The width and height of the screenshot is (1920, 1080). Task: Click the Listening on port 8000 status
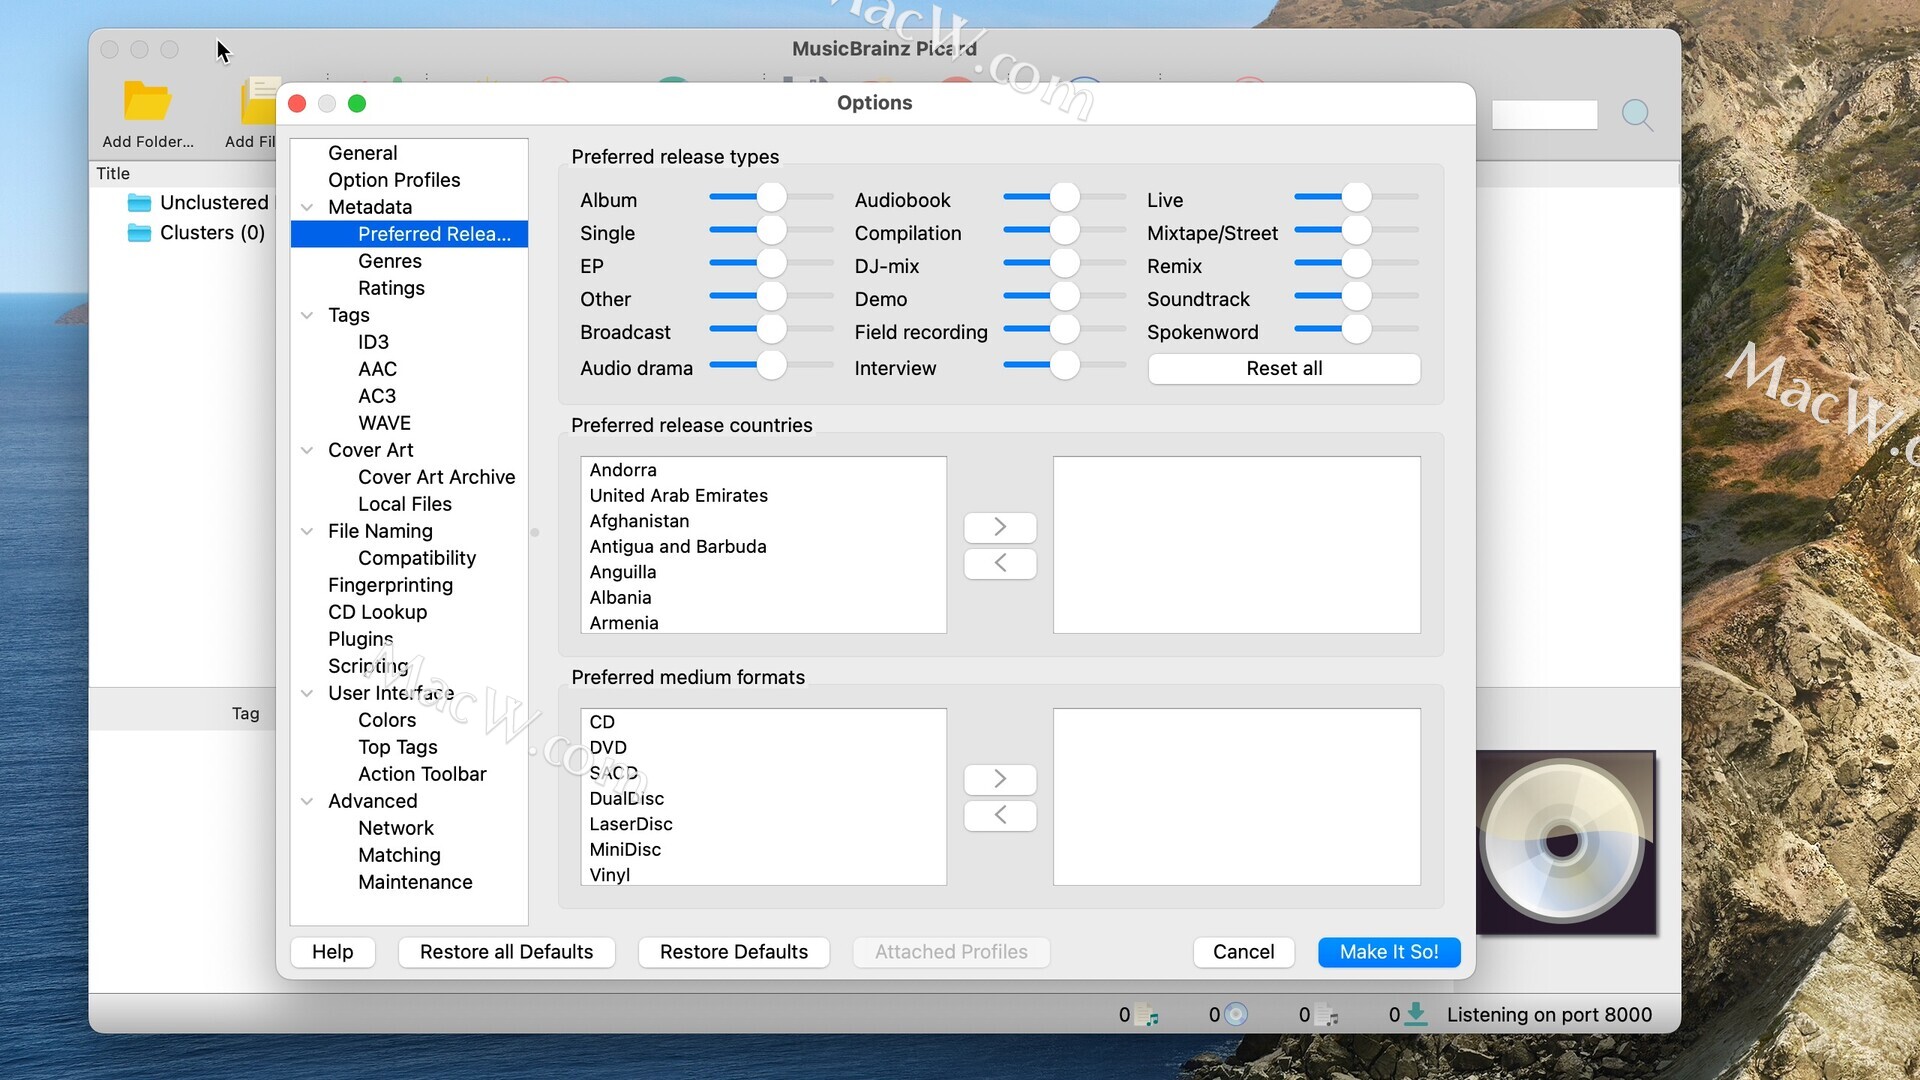pyautogui.click(x=1549, y=1015)
